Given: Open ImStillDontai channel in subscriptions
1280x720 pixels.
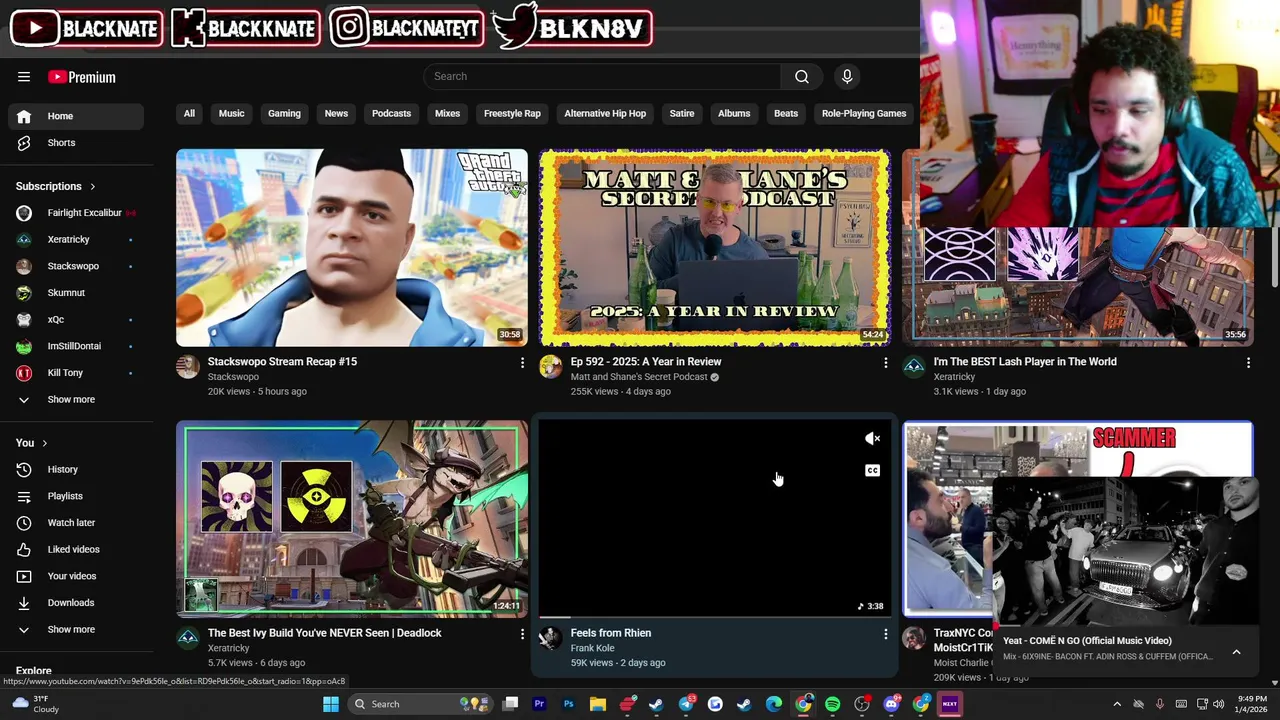Looking at the screenshot, I should [x=76, y=346].
